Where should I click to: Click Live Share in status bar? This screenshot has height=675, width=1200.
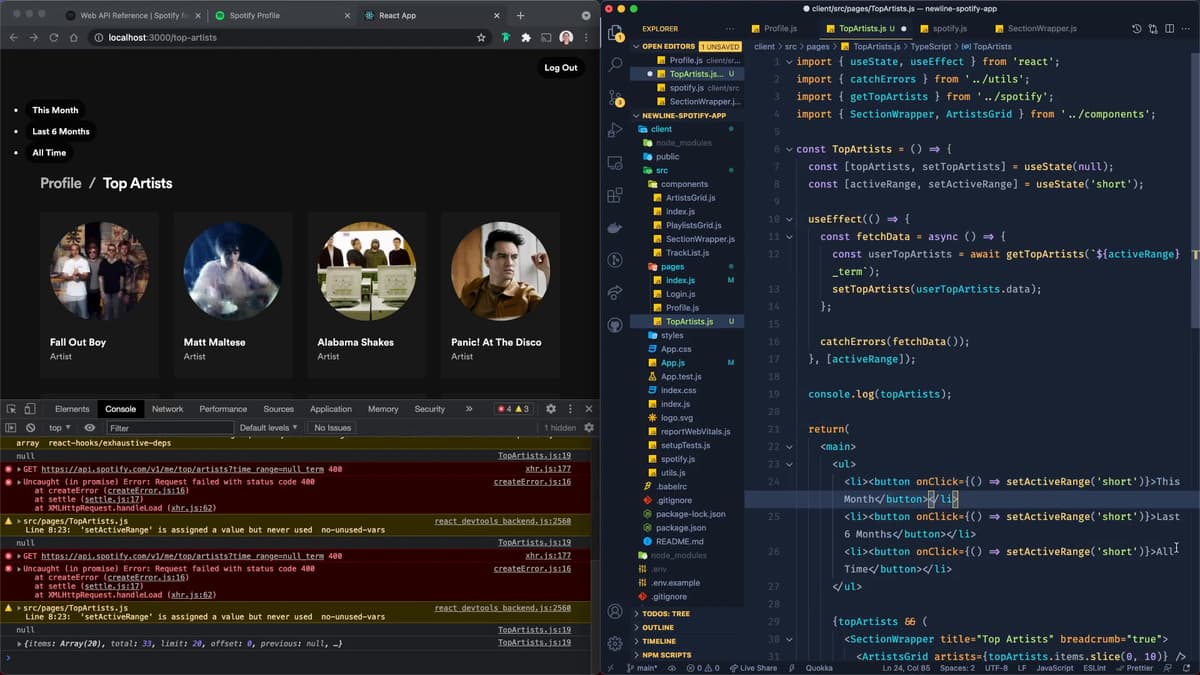(752, 668)
